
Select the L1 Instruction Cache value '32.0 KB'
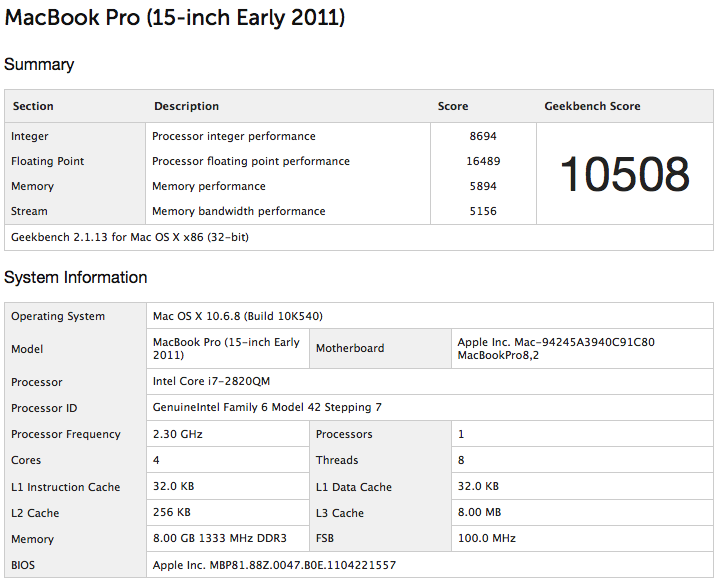click(173, 486)
